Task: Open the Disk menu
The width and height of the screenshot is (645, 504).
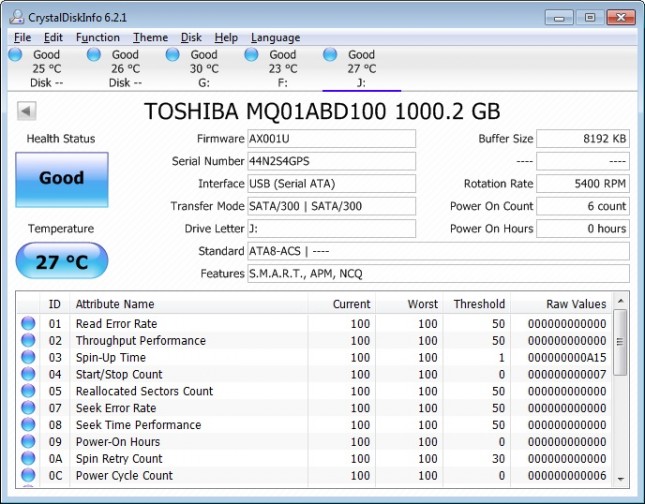Action: coord(191,37)
